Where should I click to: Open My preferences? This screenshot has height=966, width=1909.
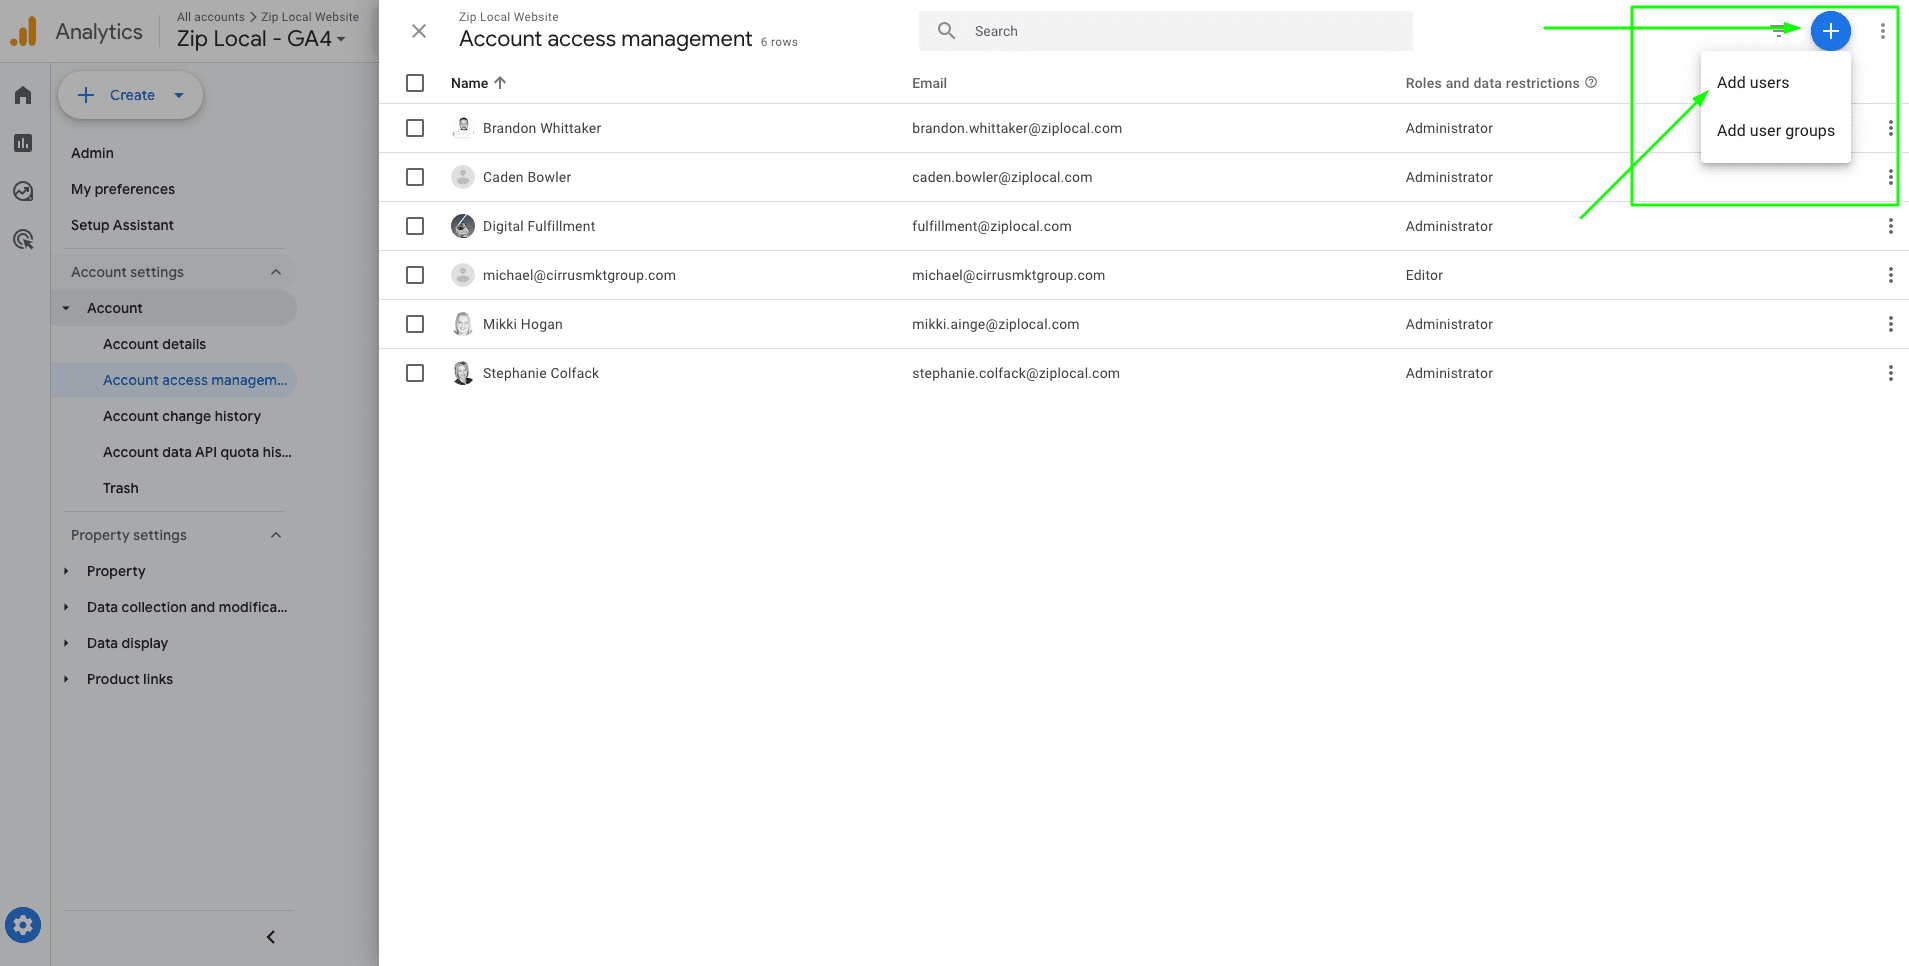coord(123,189)
